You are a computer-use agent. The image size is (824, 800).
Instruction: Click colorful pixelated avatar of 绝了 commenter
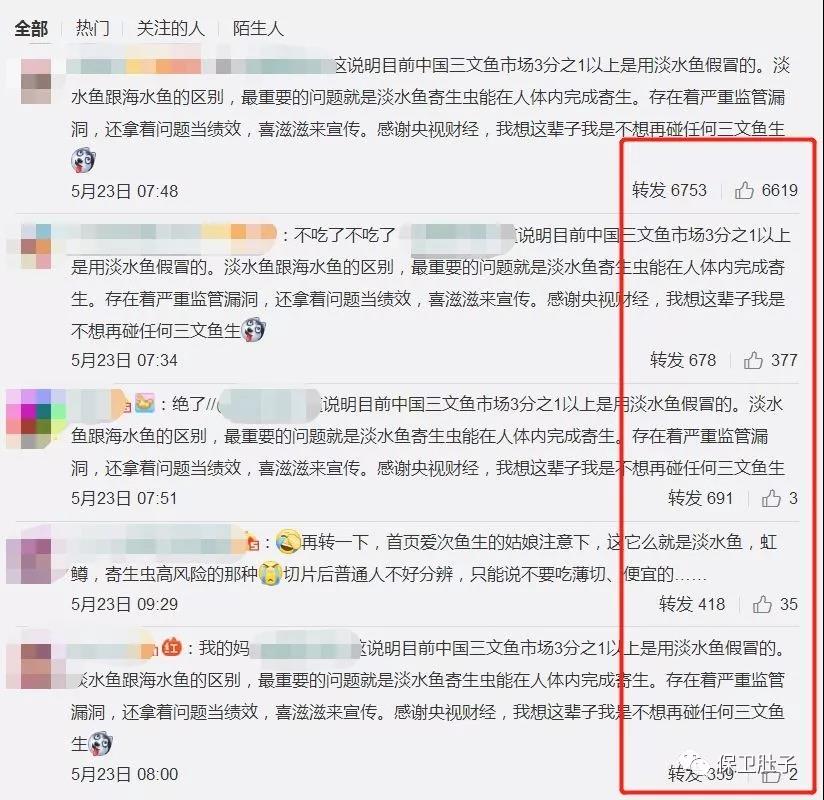(x=36, y=419)
